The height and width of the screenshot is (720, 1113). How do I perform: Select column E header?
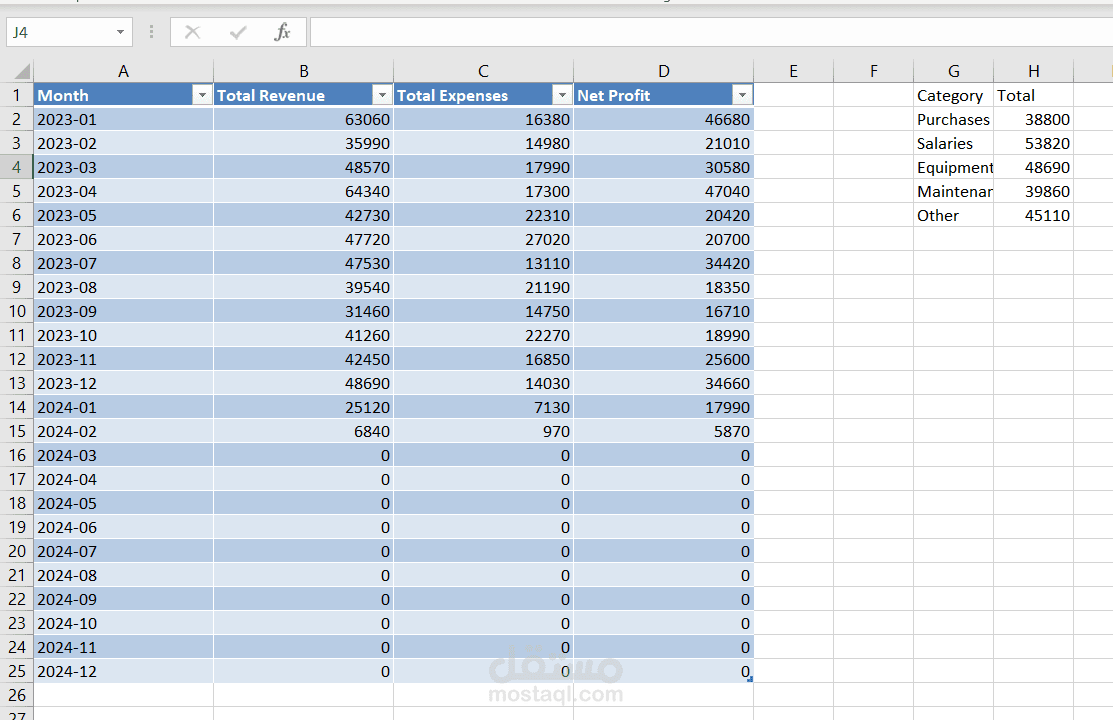coord(794,71)
